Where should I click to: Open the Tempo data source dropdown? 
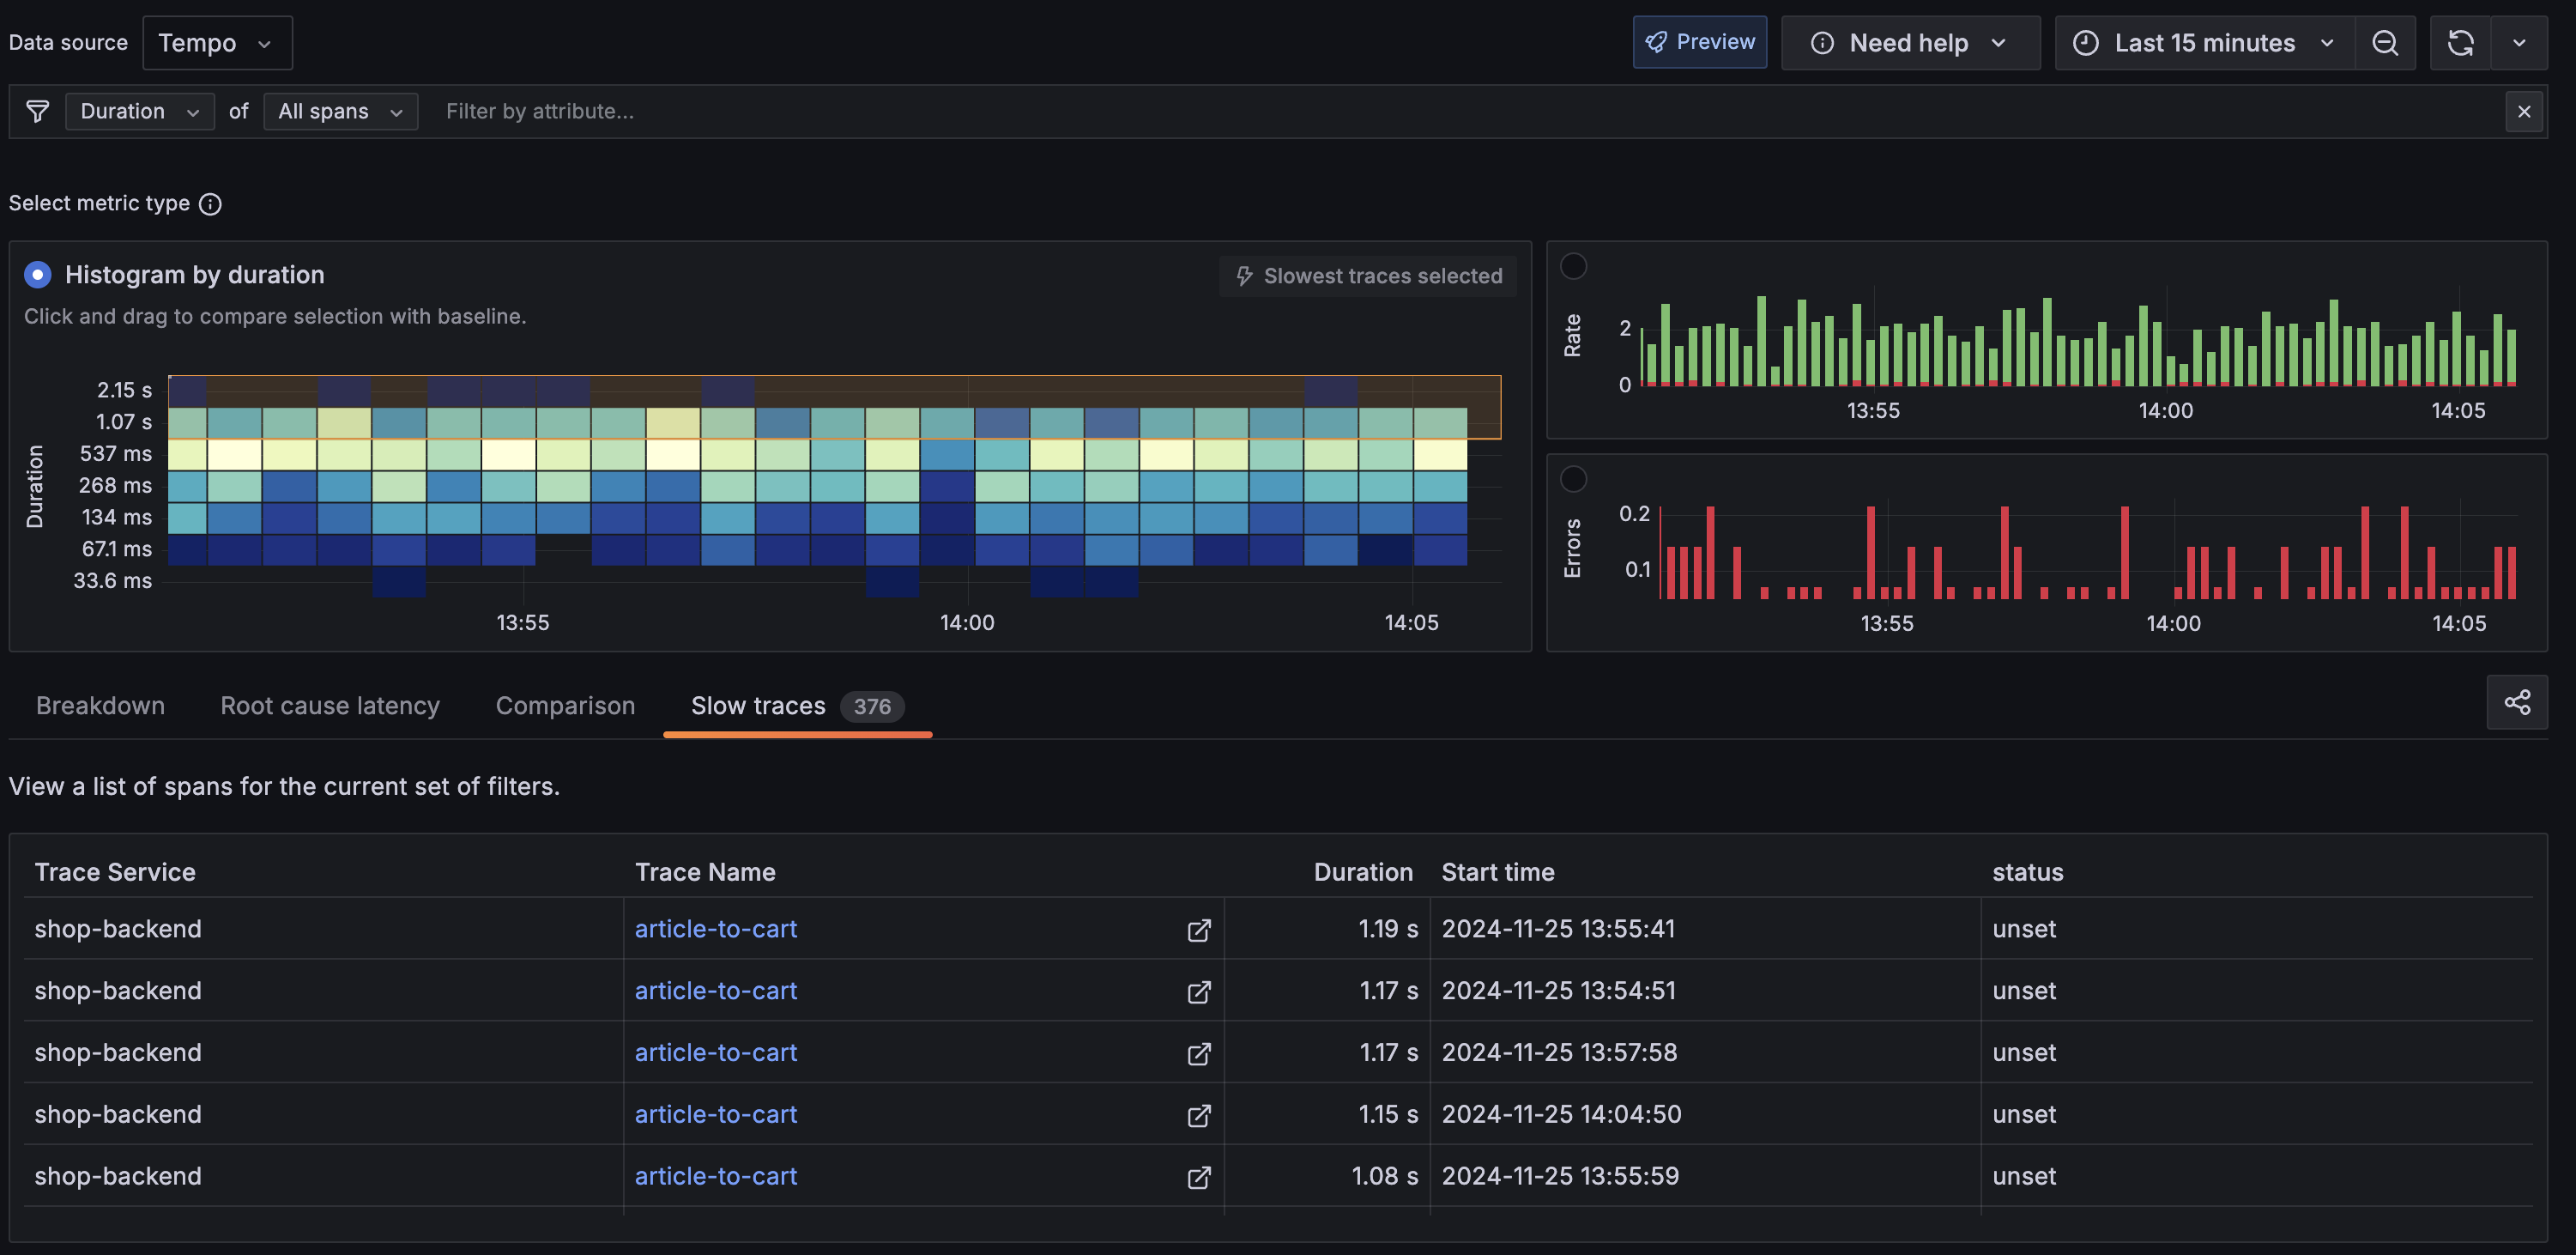point(217,43)
